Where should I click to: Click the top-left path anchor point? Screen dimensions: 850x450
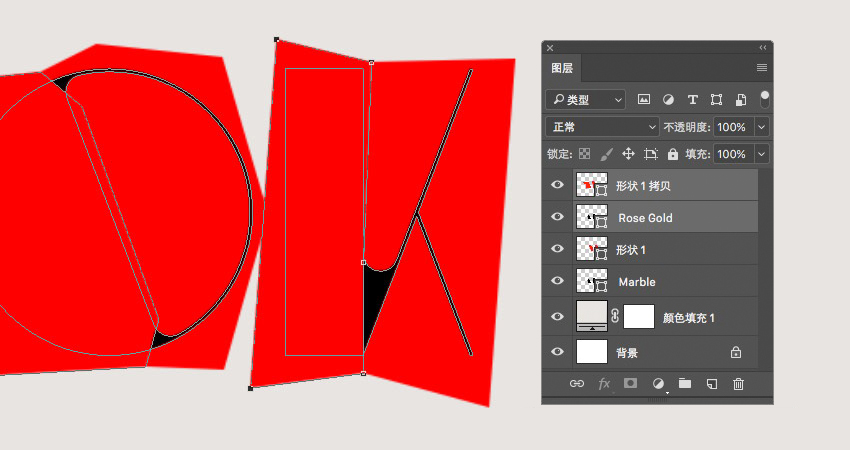coord(276,39)
